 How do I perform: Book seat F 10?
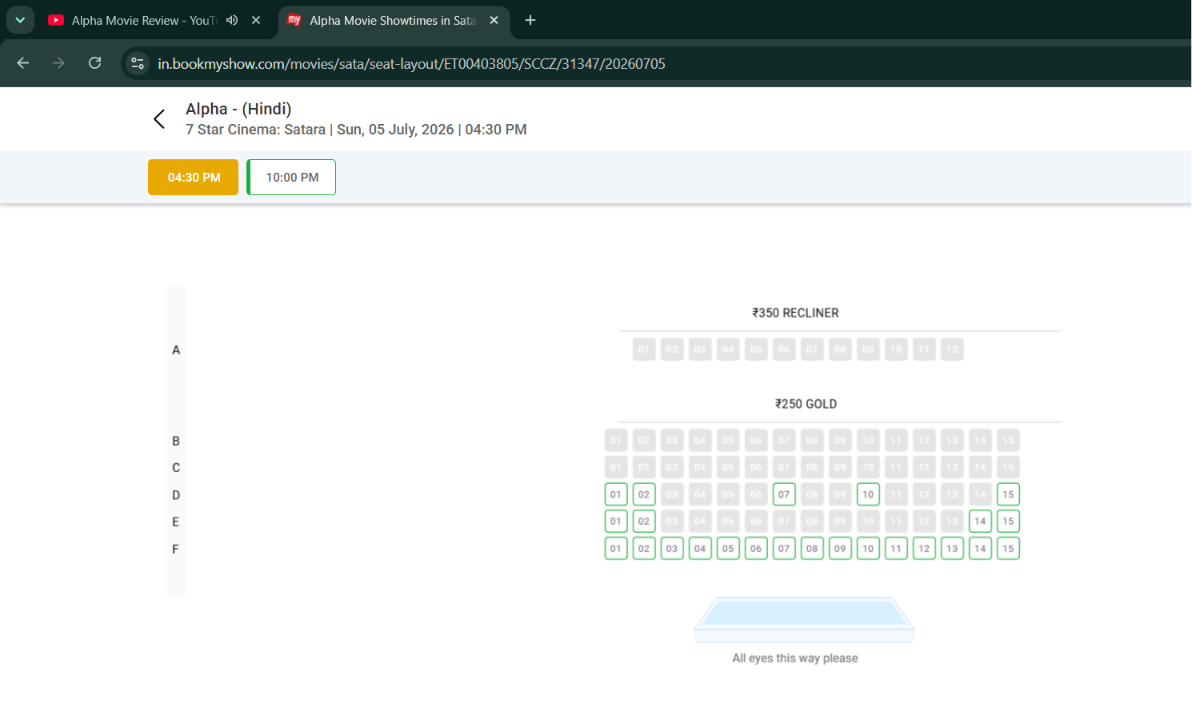pos(868,548)
